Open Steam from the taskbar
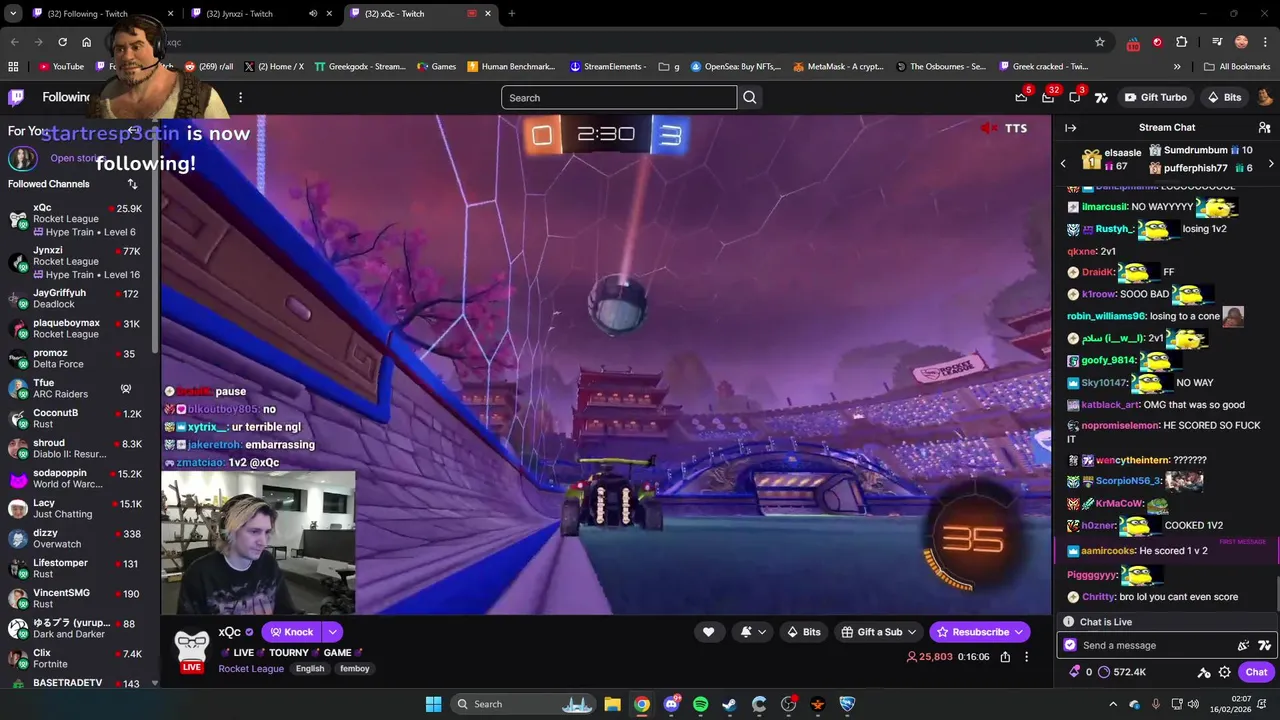The image size is (1280, 720). [x=730, y=704]
